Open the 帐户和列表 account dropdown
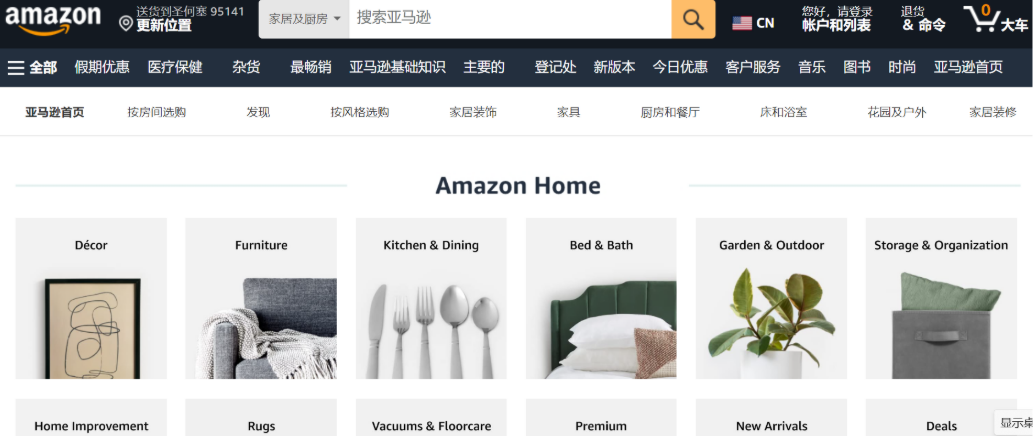Screen dimensions: 1033x436 point(837,19)
